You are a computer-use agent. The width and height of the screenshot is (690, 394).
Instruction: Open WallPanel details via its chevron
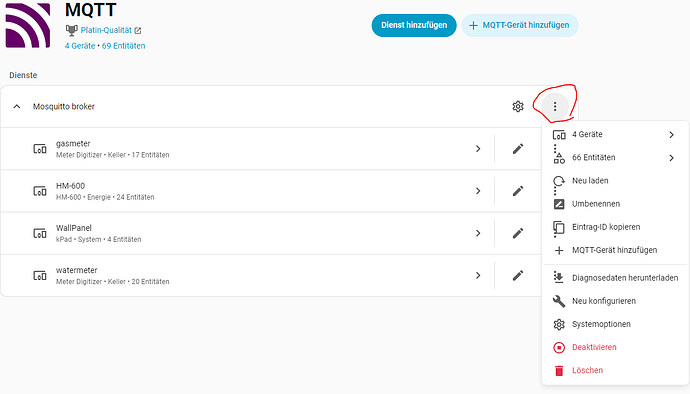[x=478, y=233]
